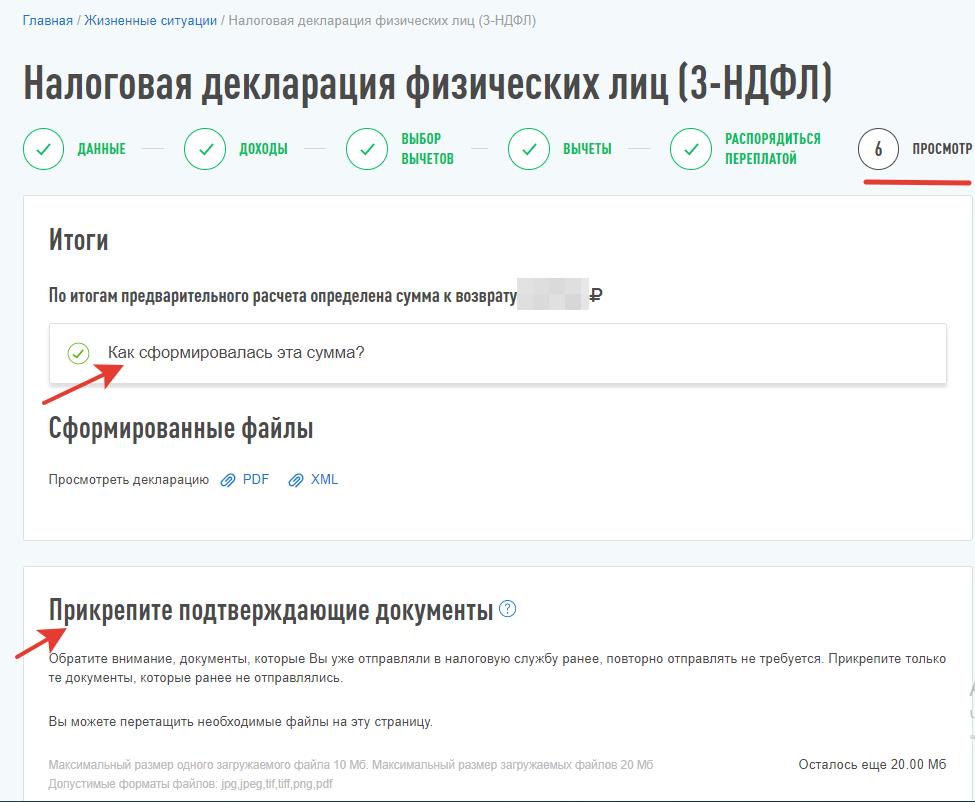Select the ПРОСМОТР step label

coord(941,149)
